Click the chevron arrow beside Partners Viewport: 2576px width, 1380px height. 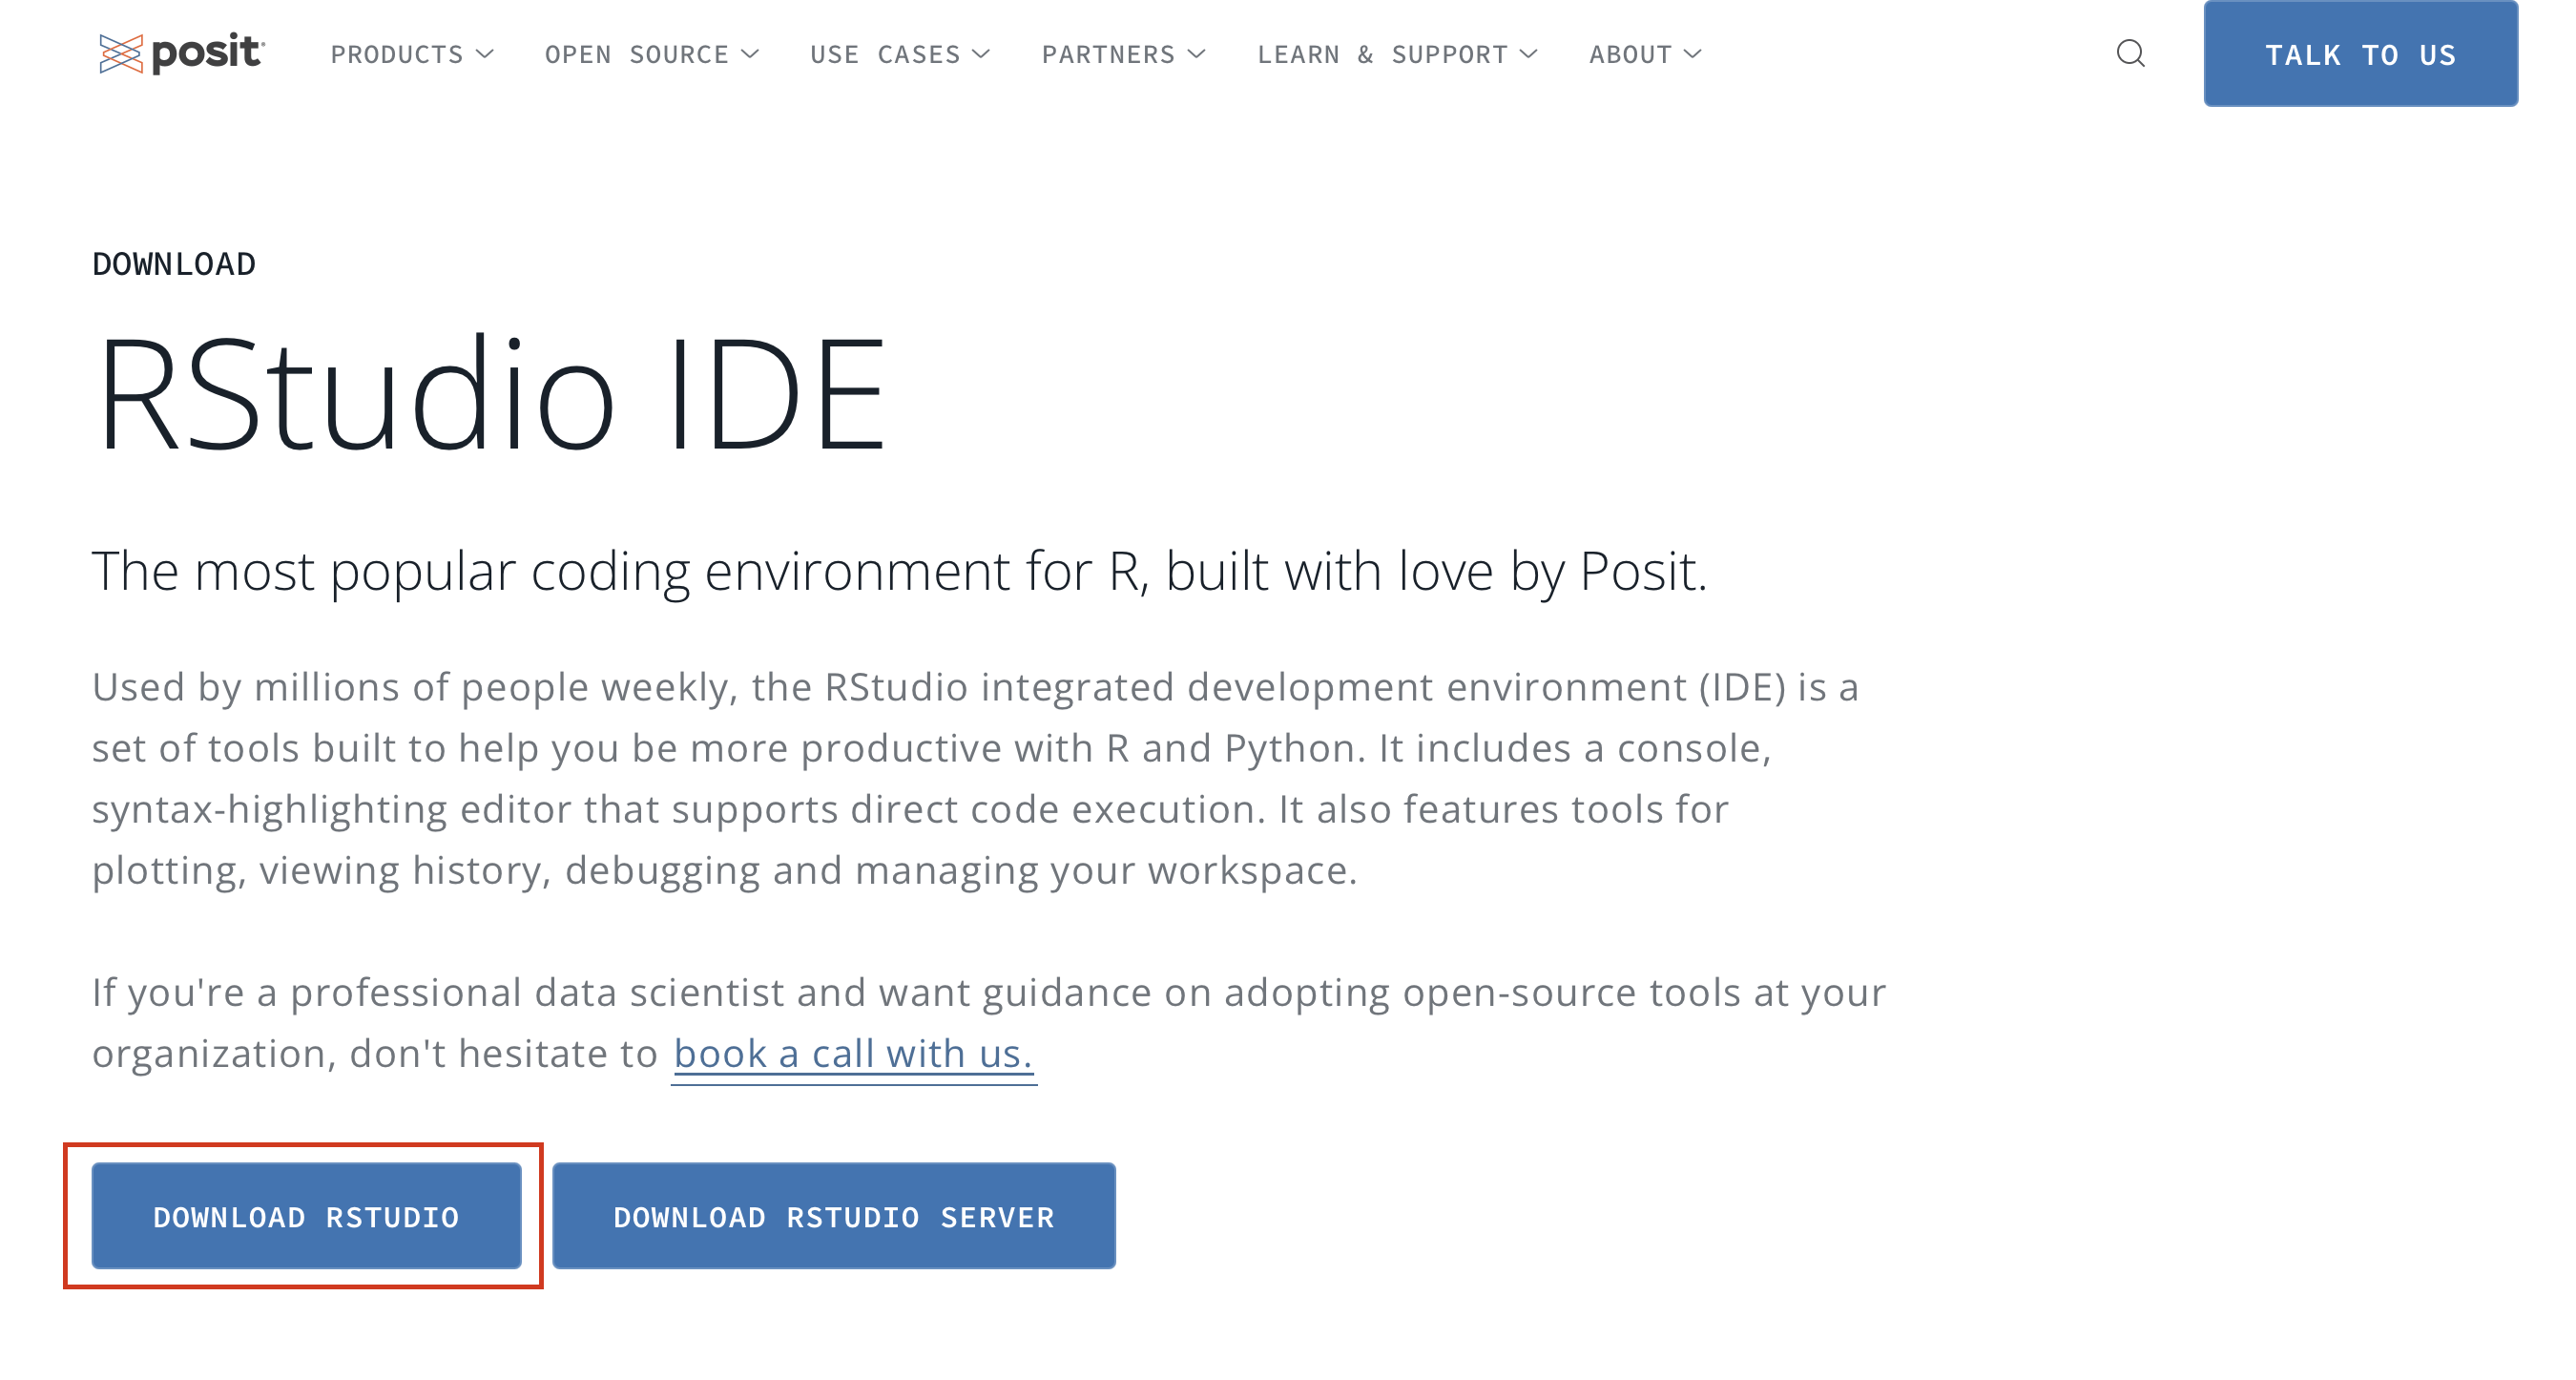(1196, 54)
